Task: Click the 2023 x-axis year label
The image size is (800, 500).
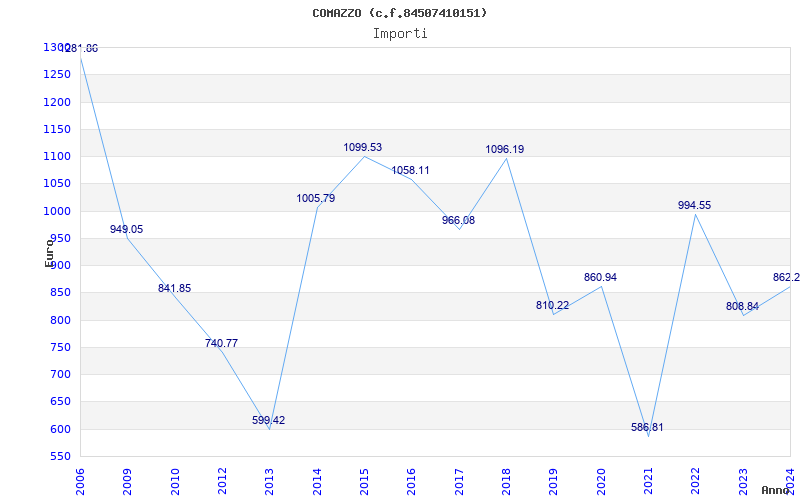Action: click(743, 482)
